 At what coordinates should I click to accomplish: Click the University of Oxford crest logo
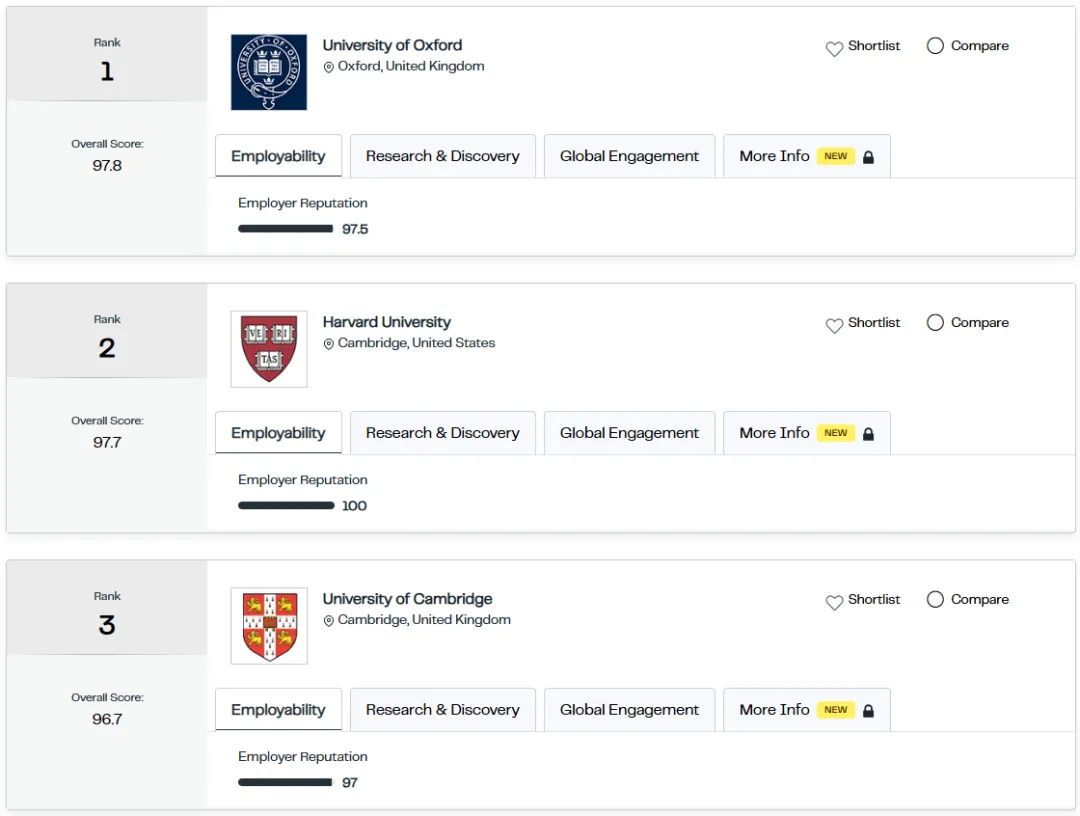(269, 72)
